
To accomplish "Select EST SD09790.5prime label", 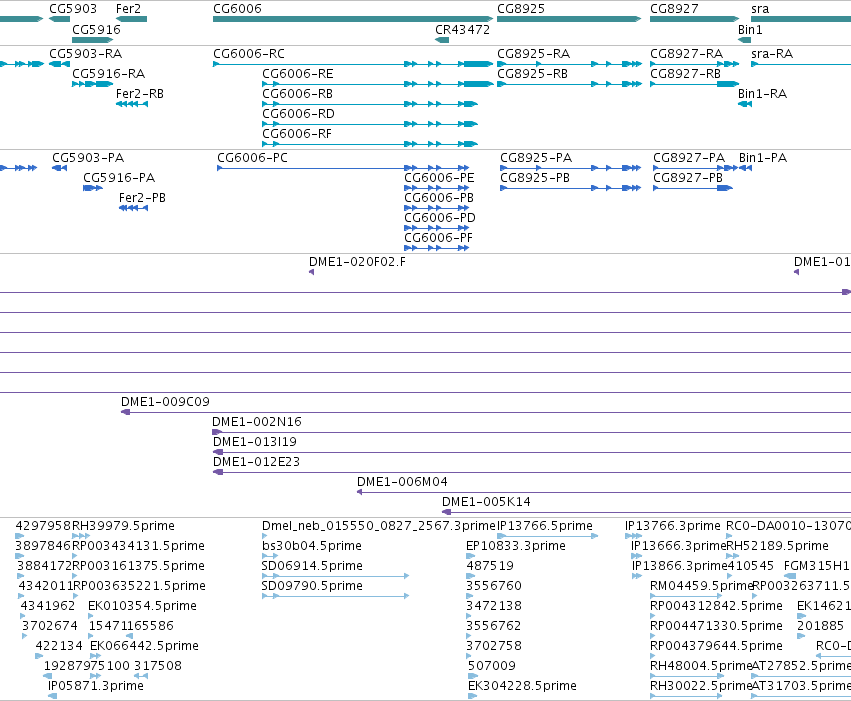I will pos(312,586).
